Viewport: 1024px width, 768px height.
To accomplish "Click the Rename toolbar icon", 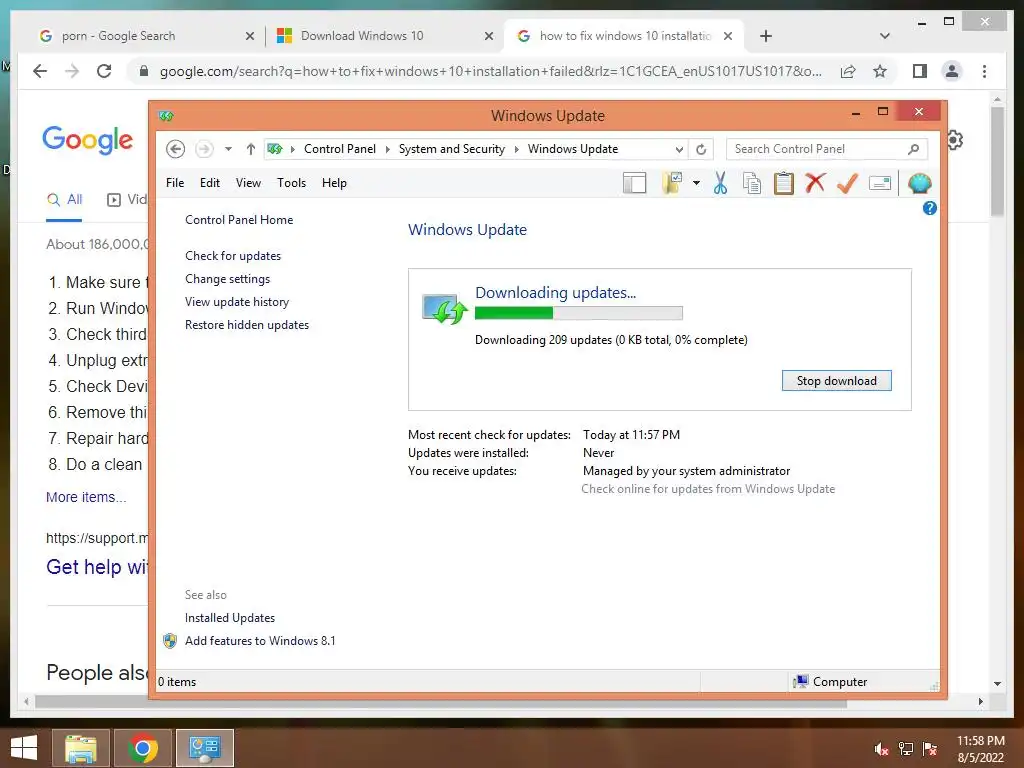I will (x=880, y=184).
